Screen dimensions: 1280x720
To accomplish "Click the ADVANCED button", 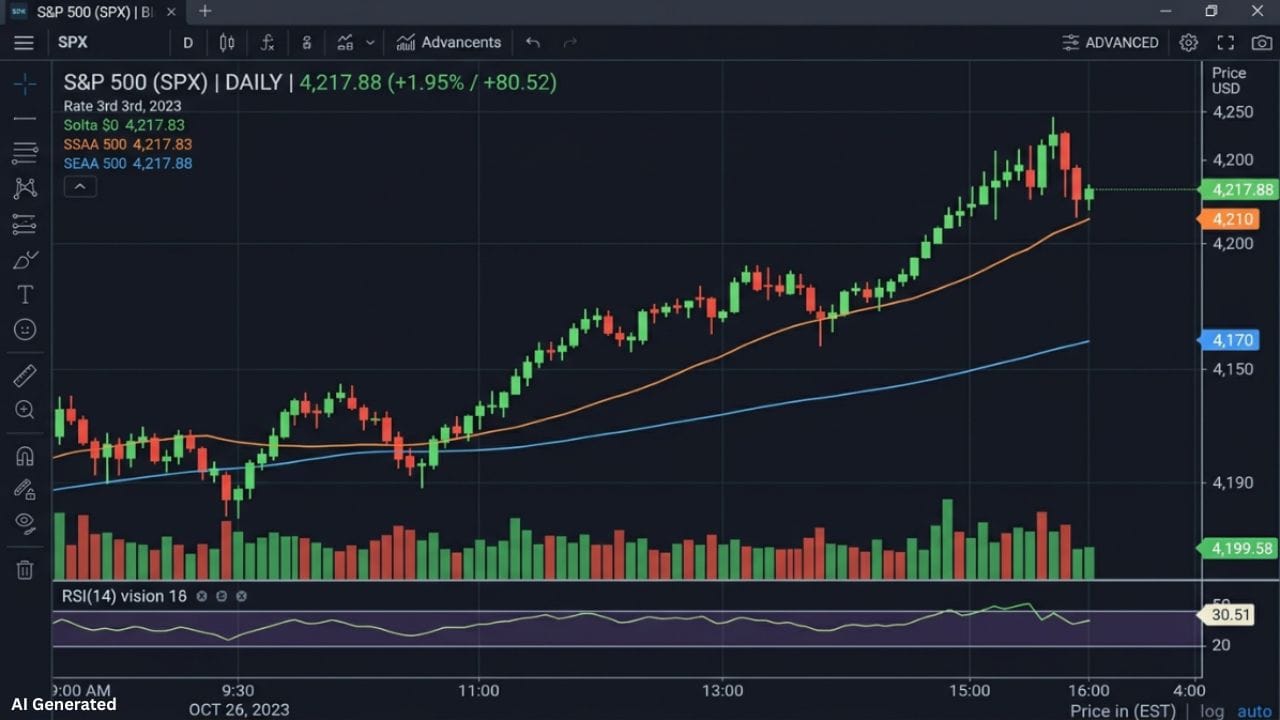I will 1110,43.
